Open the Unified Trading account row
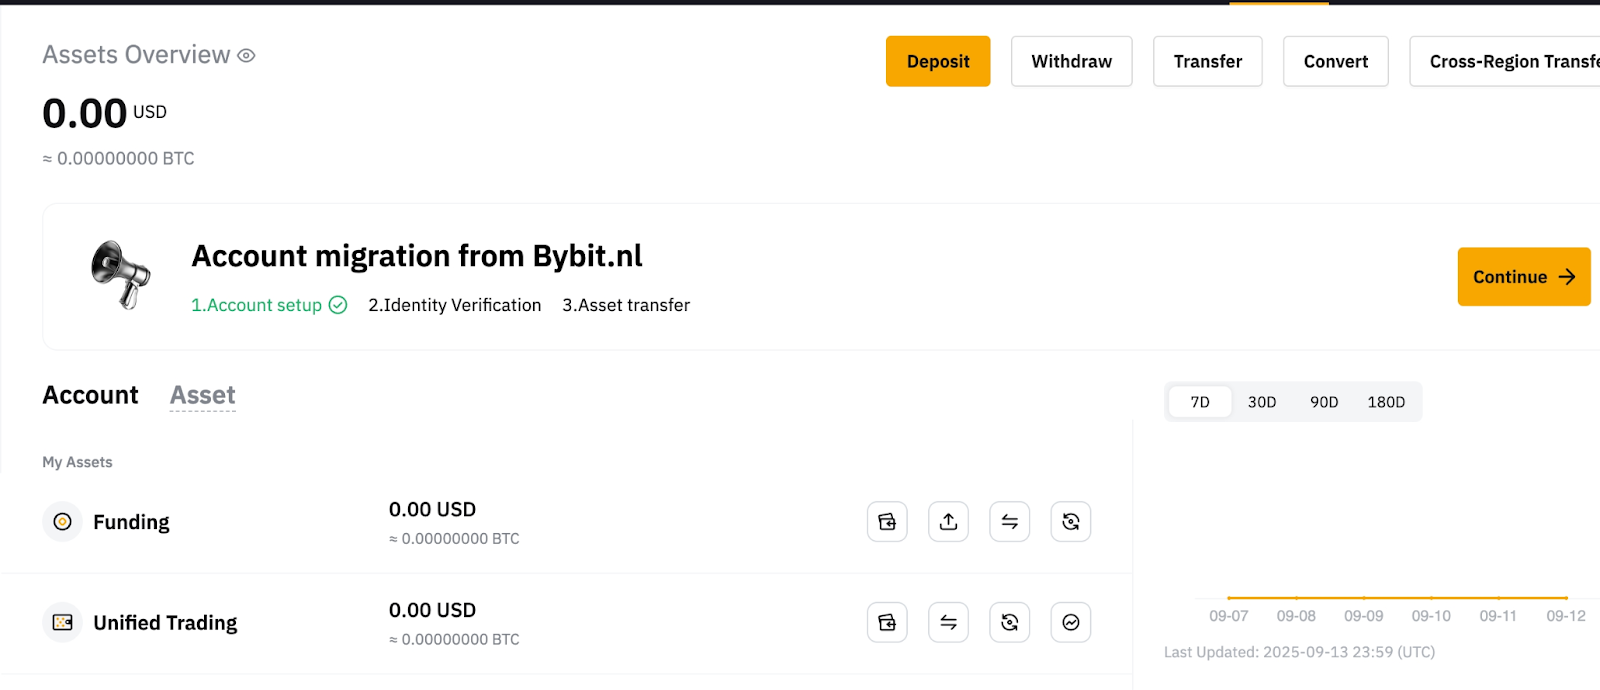Viewport: 1600px width, 690px height. click(165, 623)
